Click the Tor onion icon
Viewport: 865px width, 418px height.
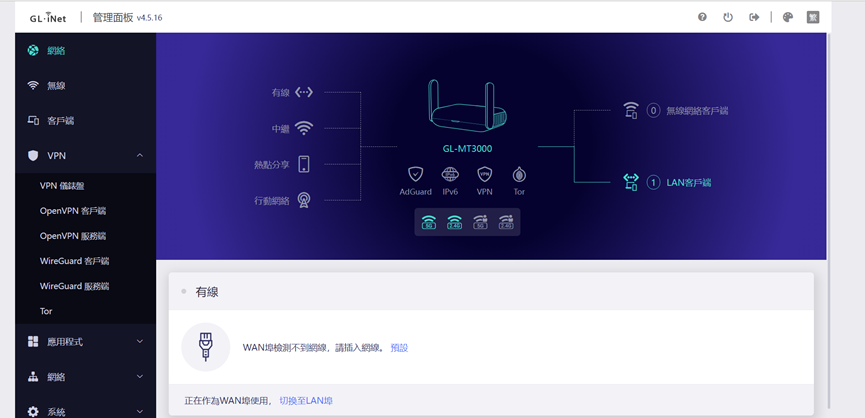click(519, 175)
